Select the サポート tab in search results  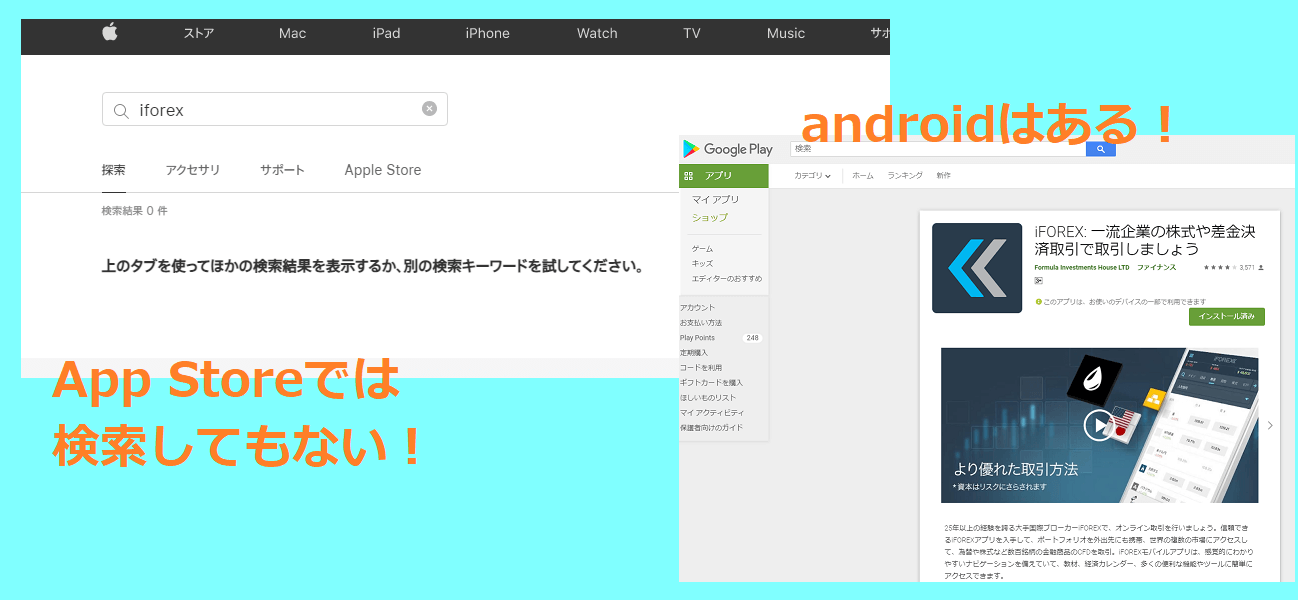pyautogui.click(x=282, y=170)
